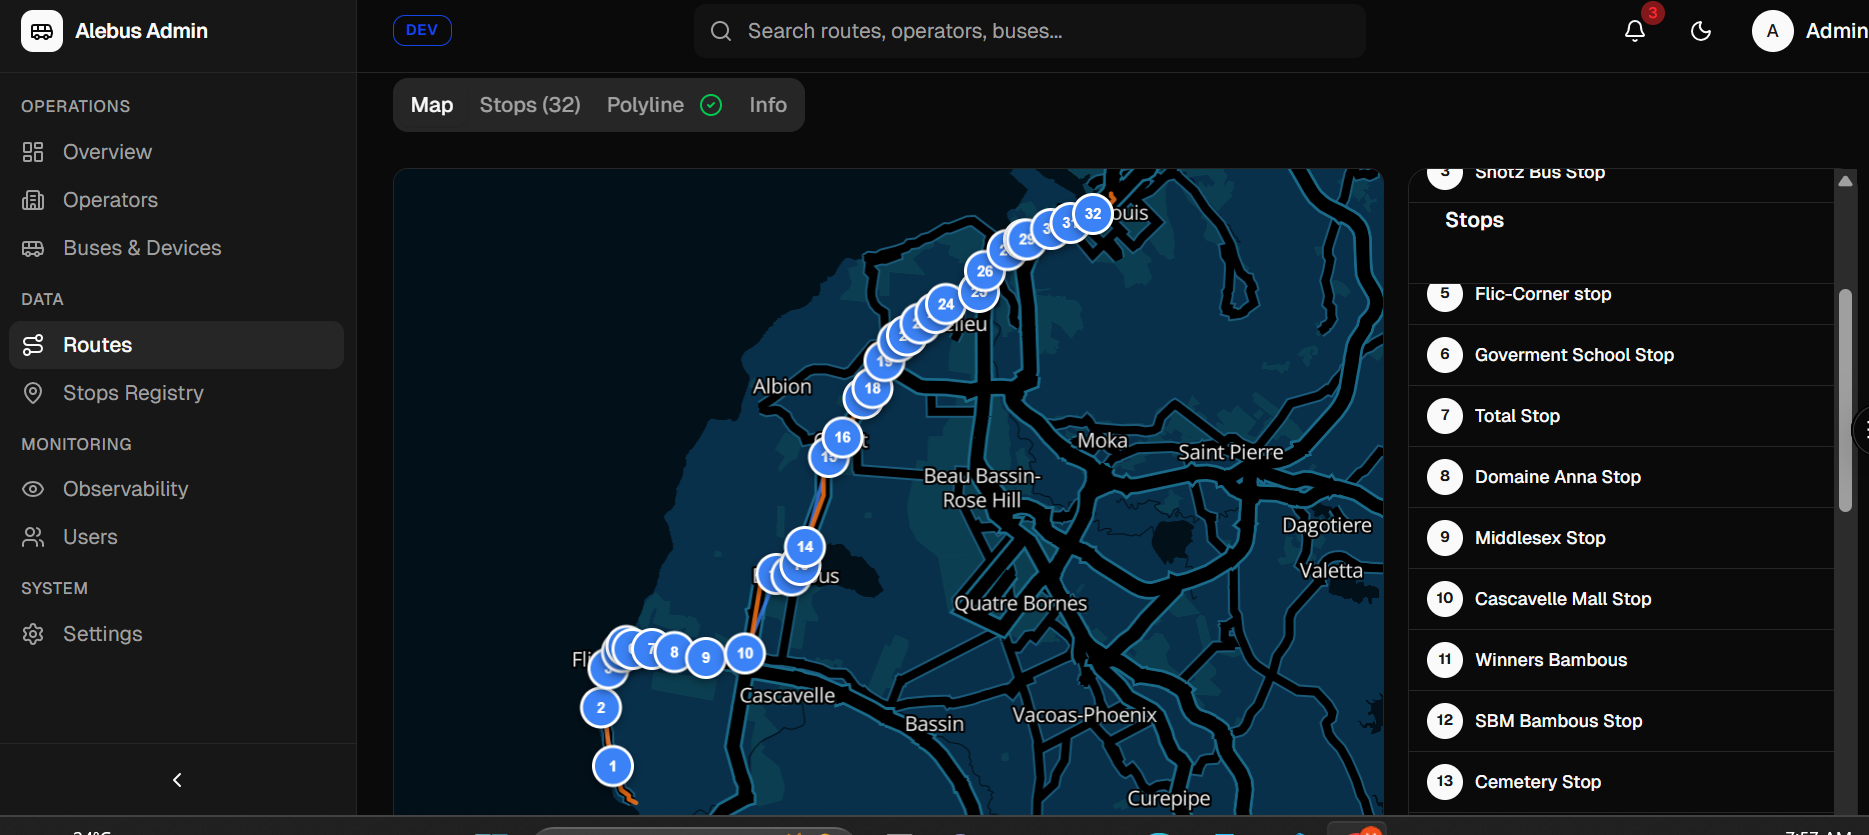
Task: Open Observability monitoring page
Action: point(176,489)
